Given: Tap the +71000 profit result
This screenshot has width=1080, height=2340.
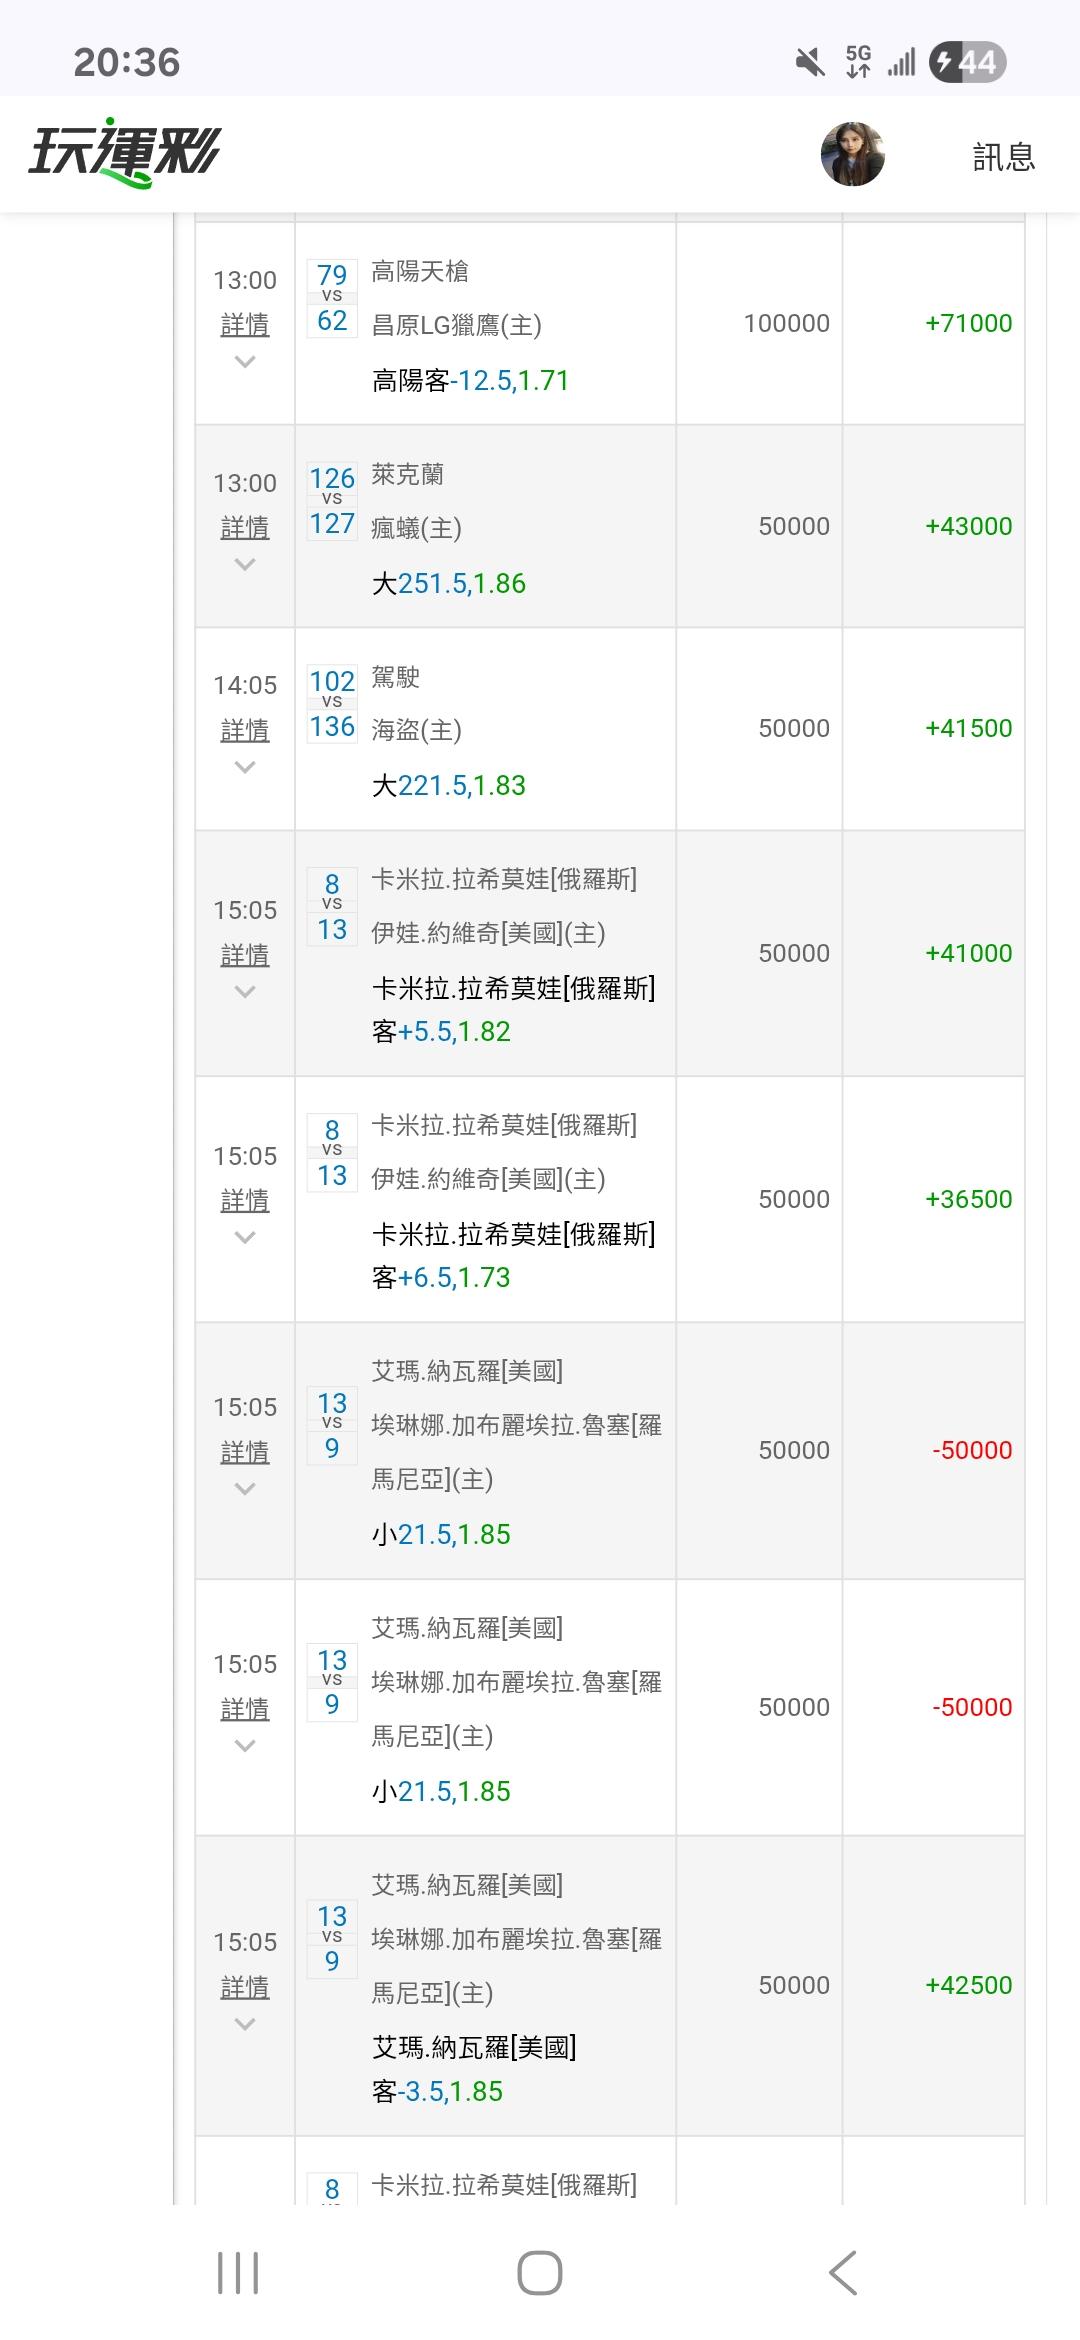Looking at the screenshot, I should point(968,323).
